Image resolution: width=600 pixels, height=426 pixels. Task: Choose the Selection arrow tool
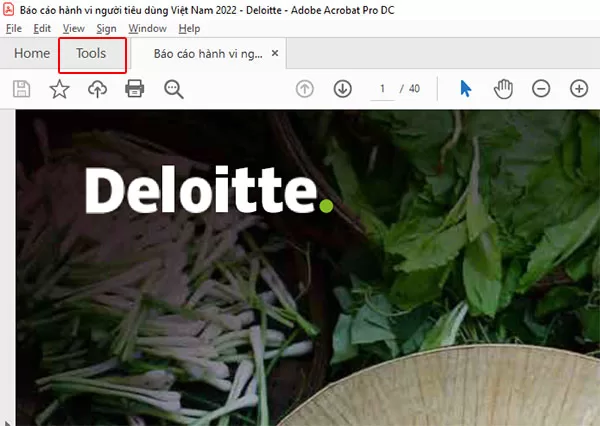coord(465,89)
